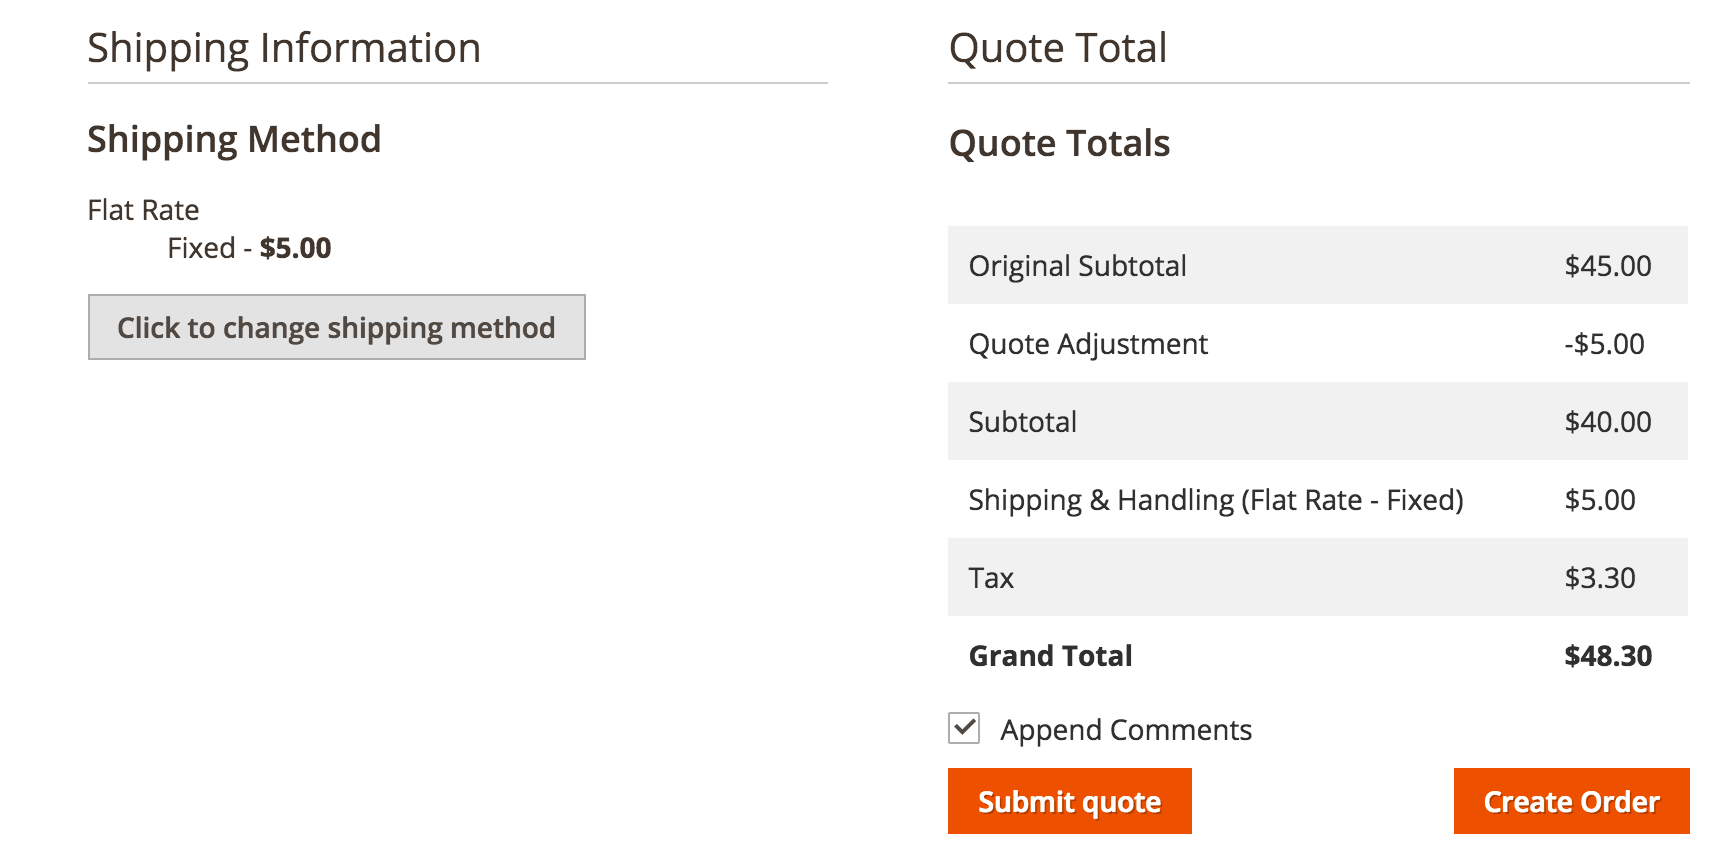Click the $40.00 subtotal amount

click(1607, 422)
